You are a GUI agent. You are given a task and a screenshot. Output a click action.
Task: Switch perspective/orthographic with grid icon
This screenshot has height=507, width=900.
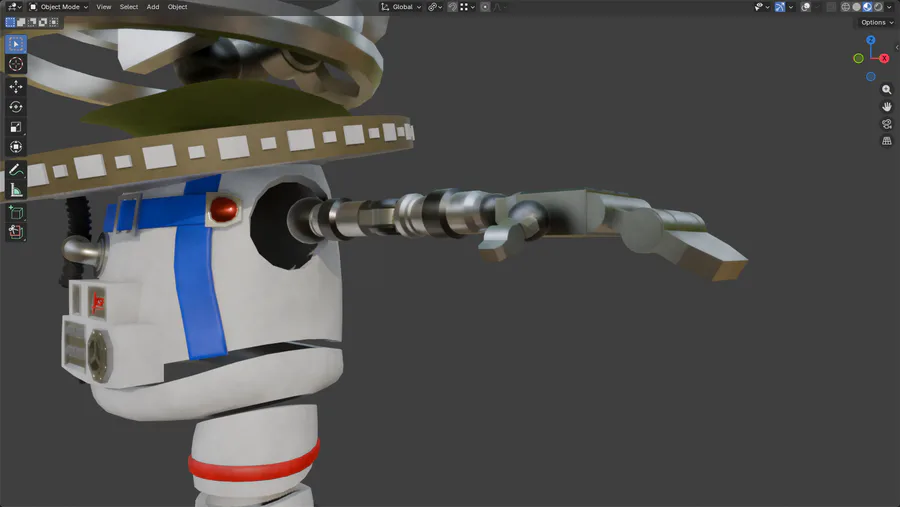pyautogui.click(x=887, y=141)
